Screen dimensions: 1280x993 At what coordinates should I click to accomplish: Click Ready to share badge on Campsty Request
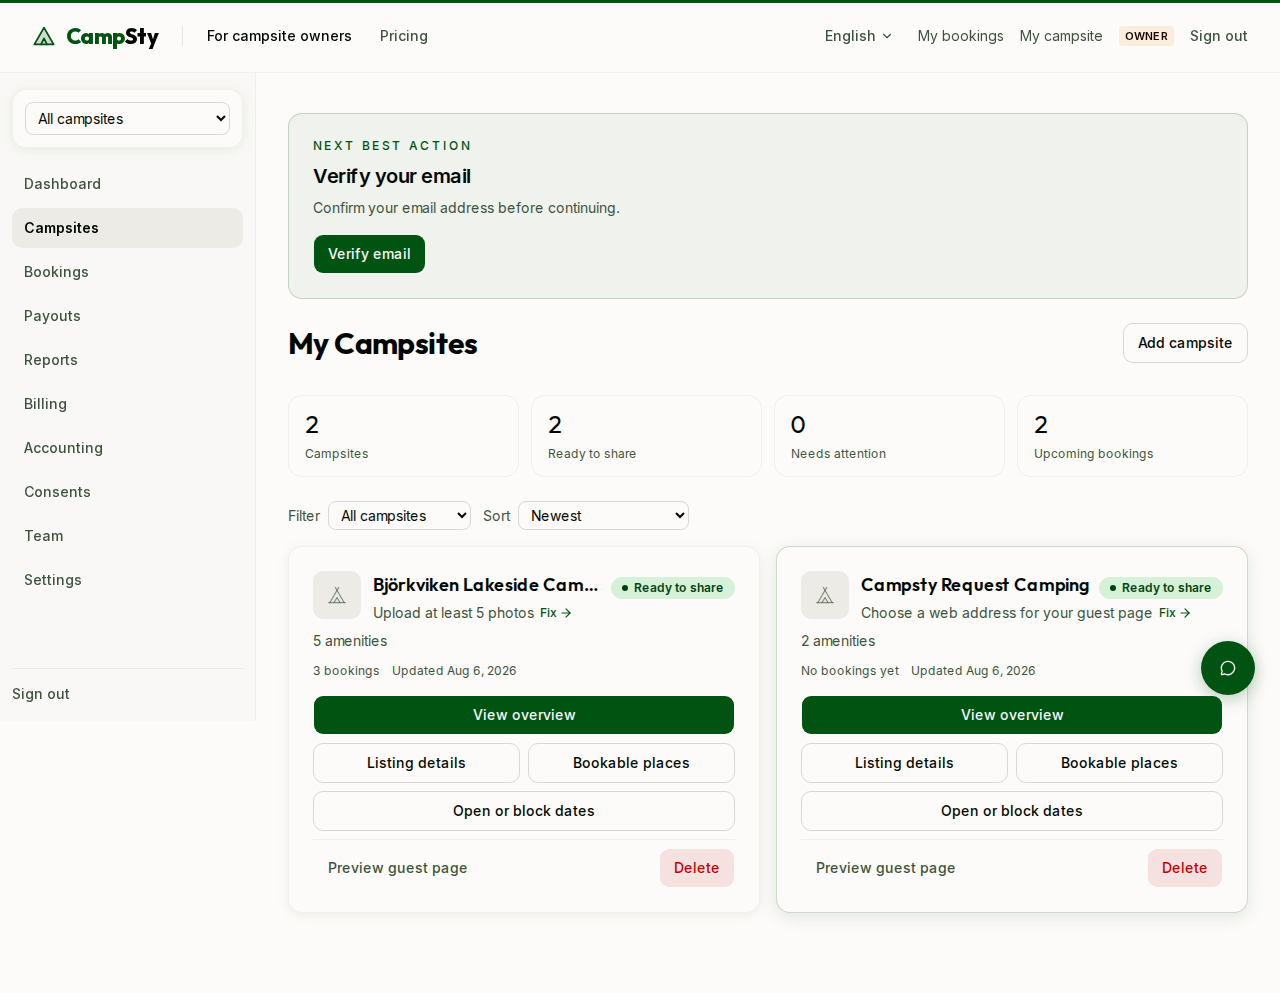pos(1161,588)
